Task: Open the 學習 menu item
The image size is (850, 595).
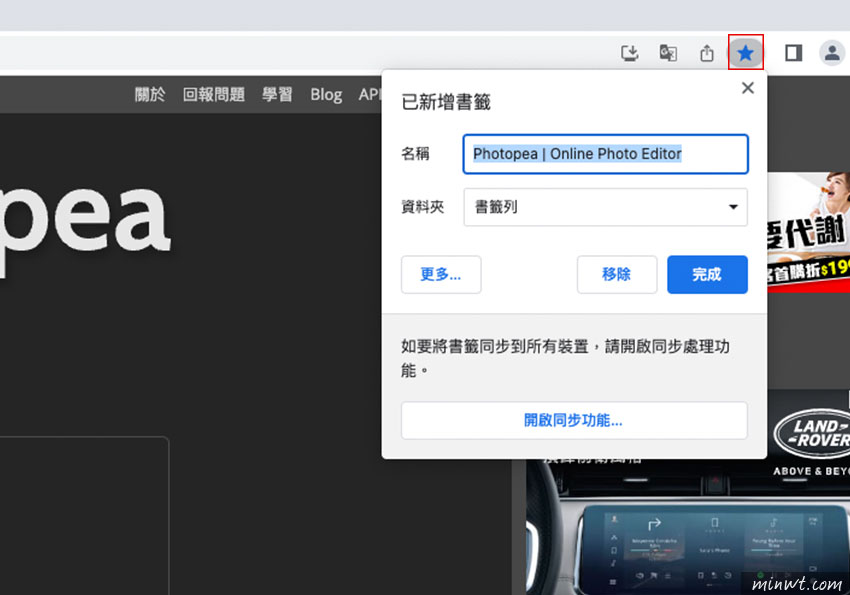Action: 278,95
